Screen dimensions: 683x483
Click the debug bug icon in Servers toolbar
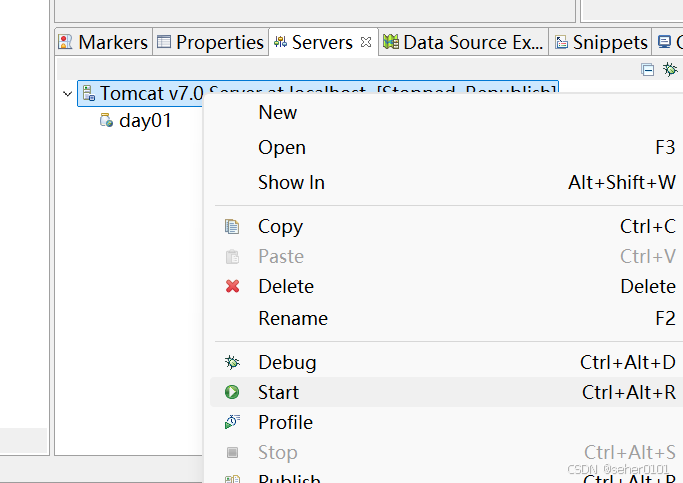[670, 69]
